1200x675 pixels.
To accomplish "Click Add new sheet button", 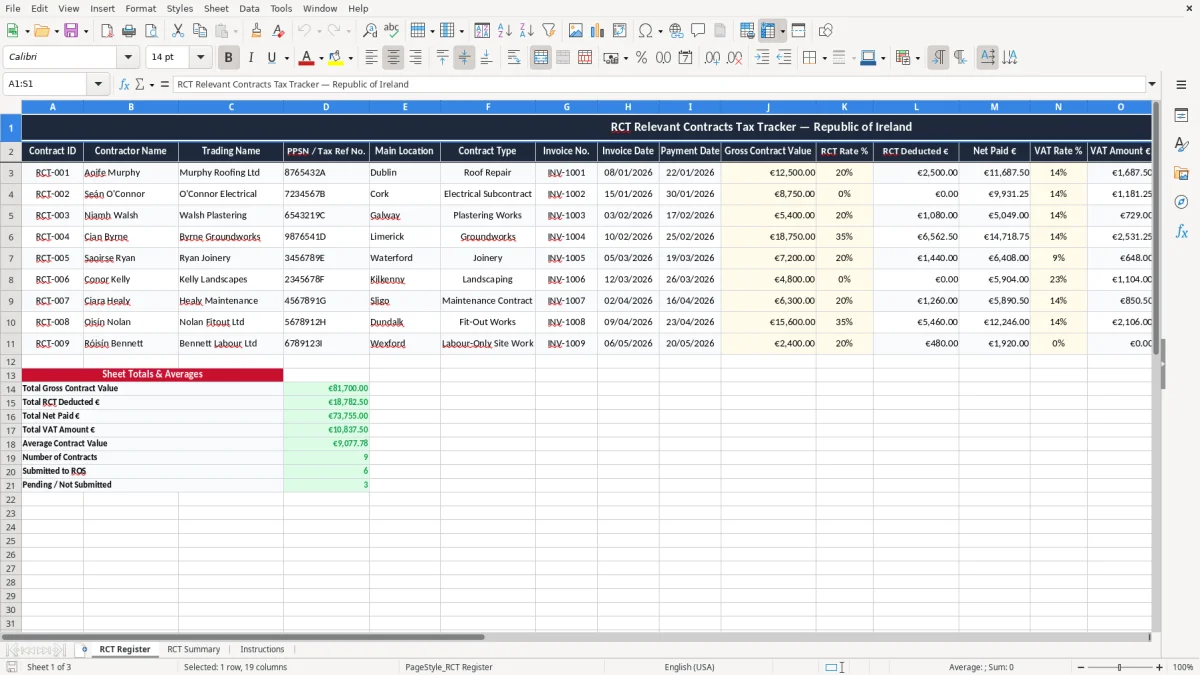I will 84,649.
